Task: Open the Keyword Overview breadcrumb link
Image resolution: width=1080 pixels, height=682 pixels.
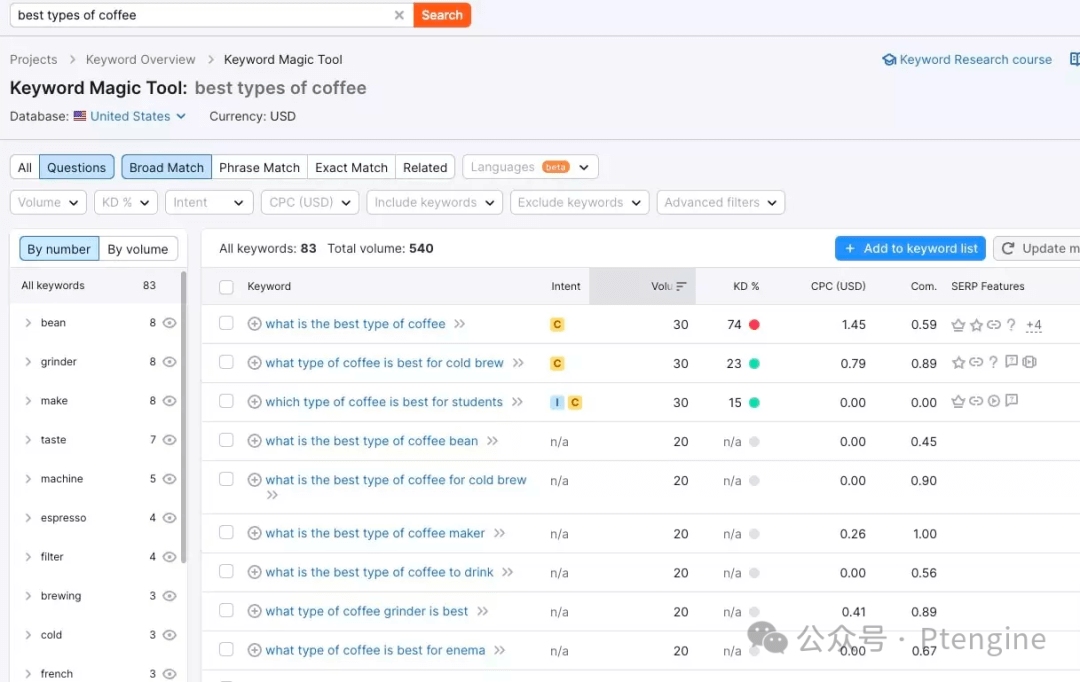Action: tap(141, 60)
